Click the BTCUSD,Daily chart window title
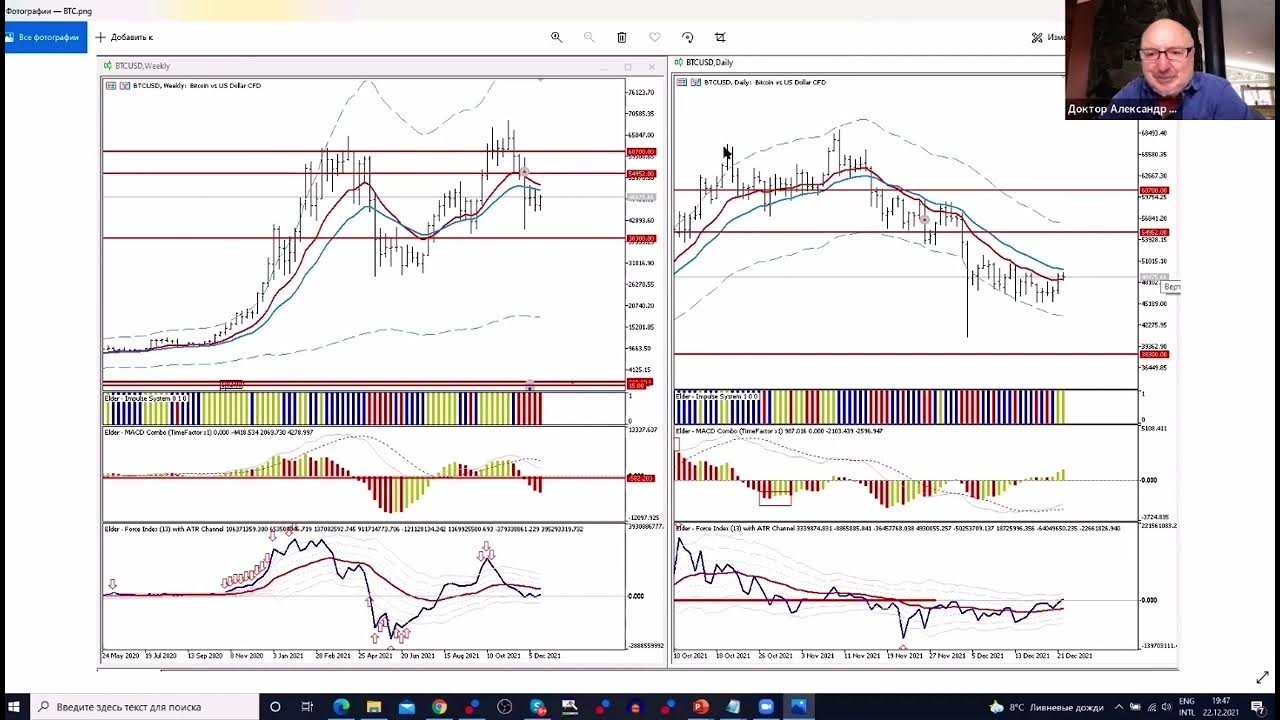Screen dimensions: 1280x720 click(709, 62)
